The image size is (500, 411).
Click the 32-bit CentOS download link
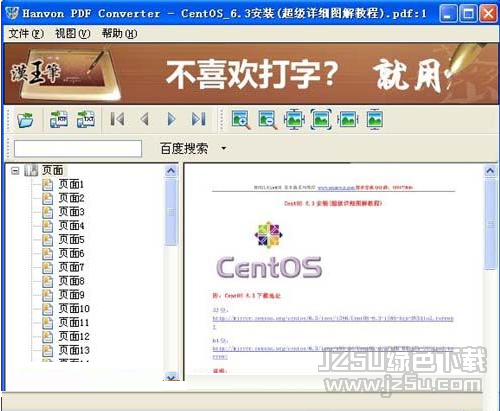pyautogui.click(x=333, y=319)
